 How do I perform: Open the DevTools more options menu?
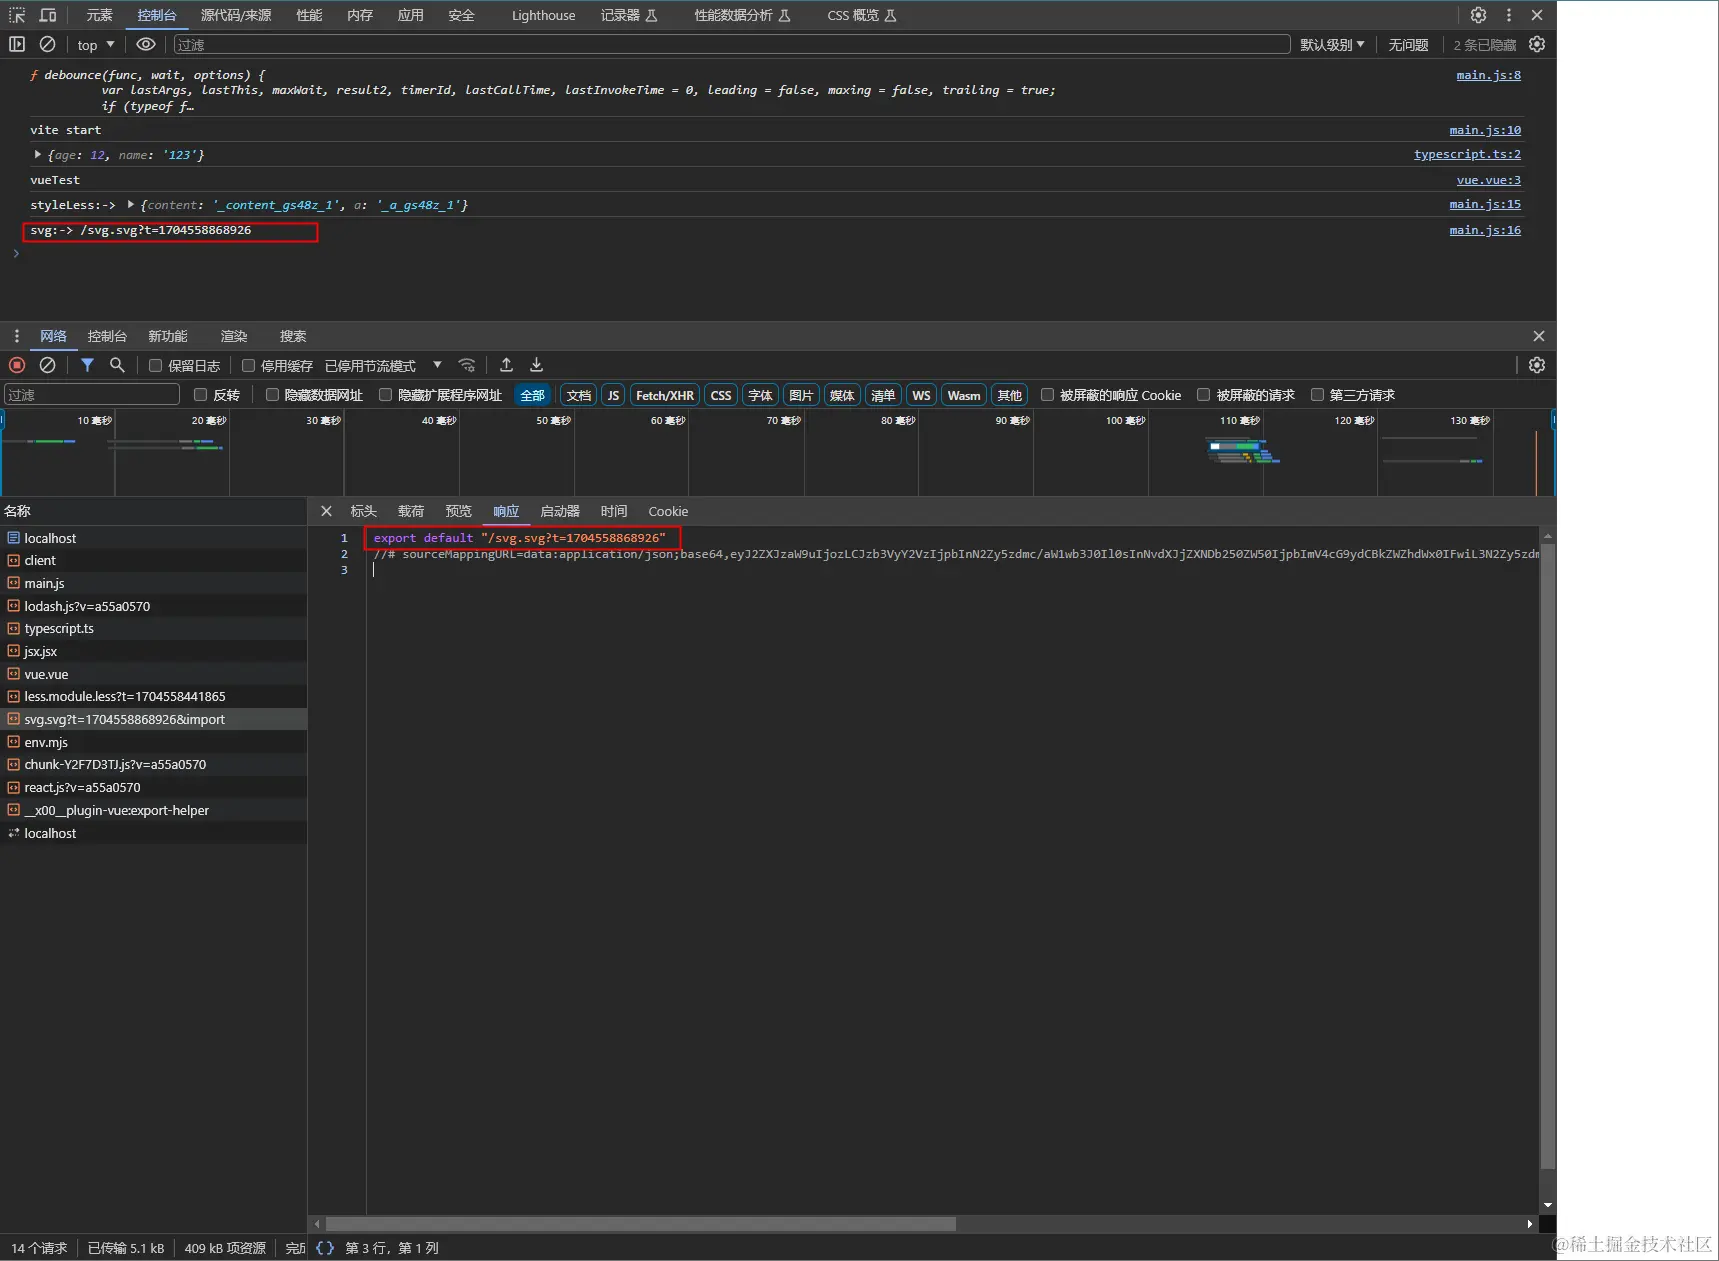coord(1509,15)
